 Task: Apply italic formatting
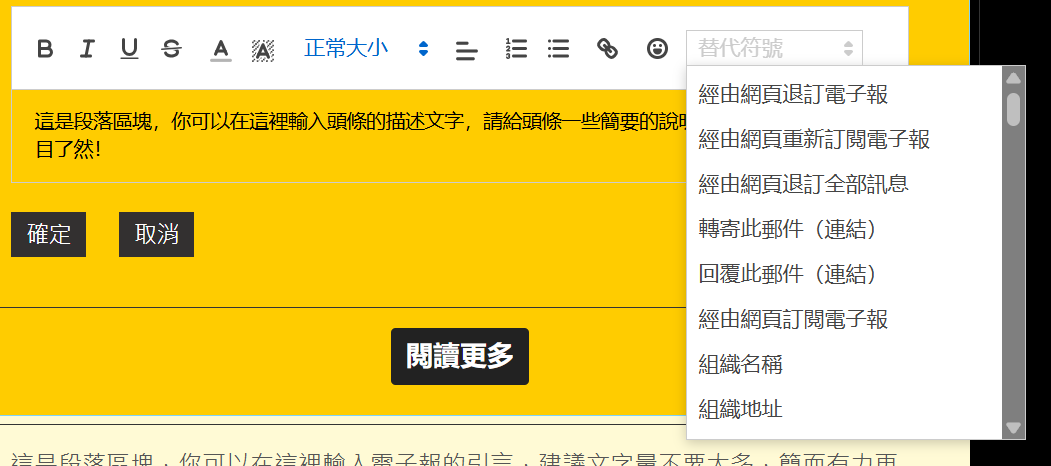click(87, 48)
